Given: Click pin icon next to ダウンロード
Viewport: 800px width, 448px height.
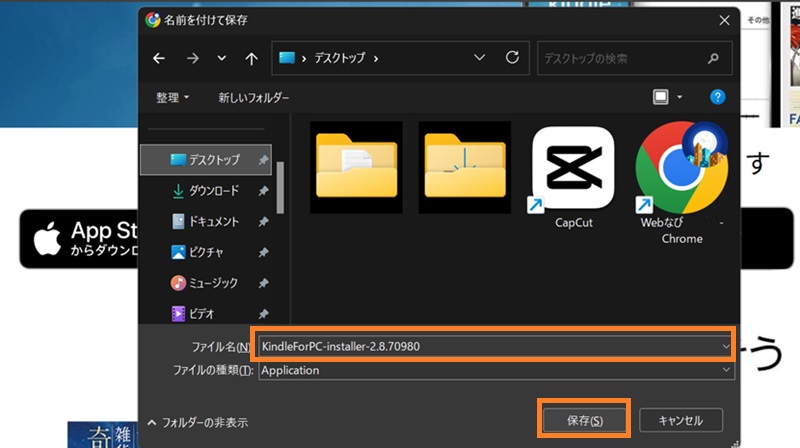Looking at the screenshot, I should click(263, 191).
